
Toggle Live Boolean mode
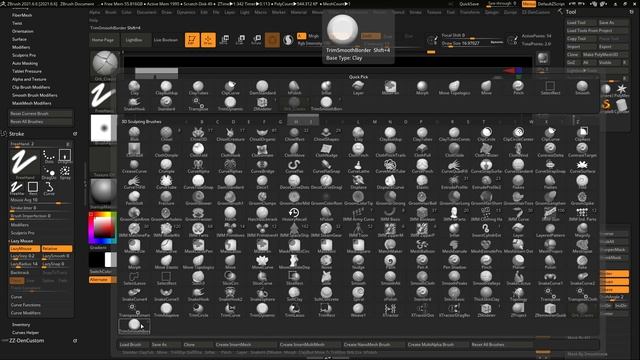click(166, 40)
